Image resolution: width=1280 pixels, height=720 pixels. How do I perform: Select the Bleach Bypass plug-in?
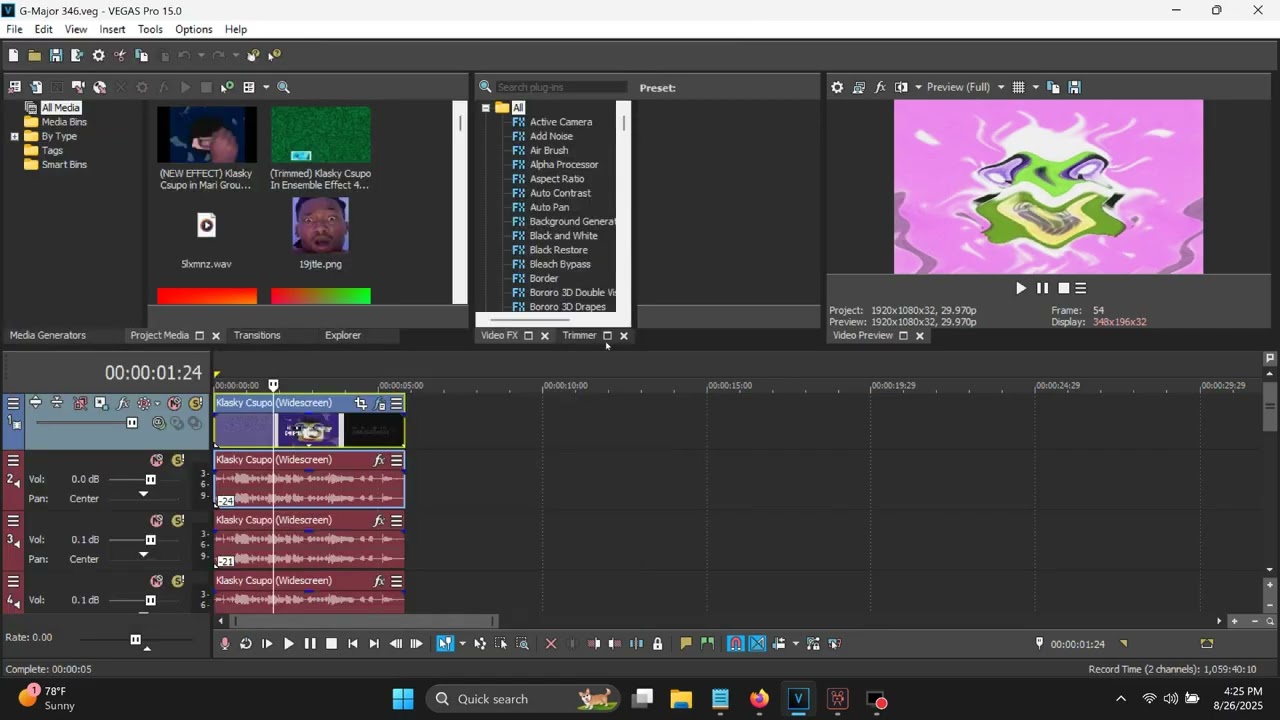pyautogui.click(x=560, y=264)
